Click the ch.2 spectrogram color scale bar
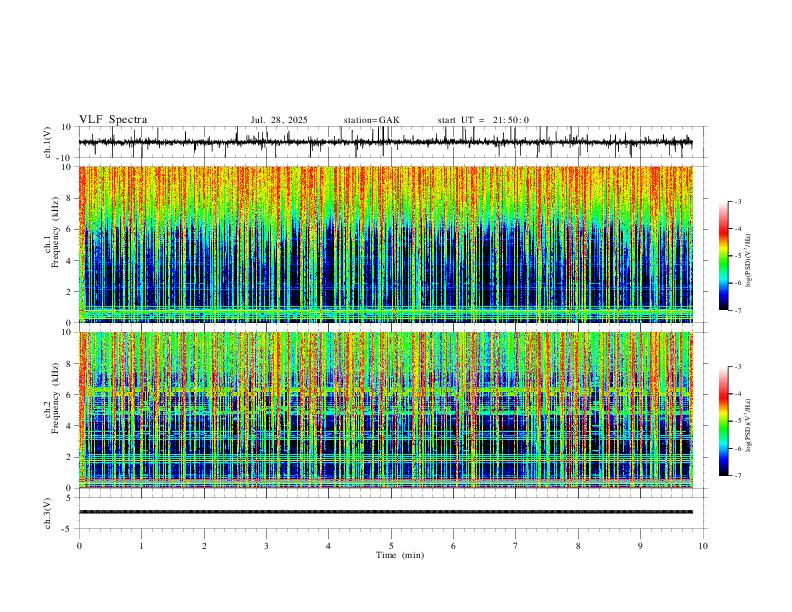This screenshot has height=612, width=792. click(723, 421)
